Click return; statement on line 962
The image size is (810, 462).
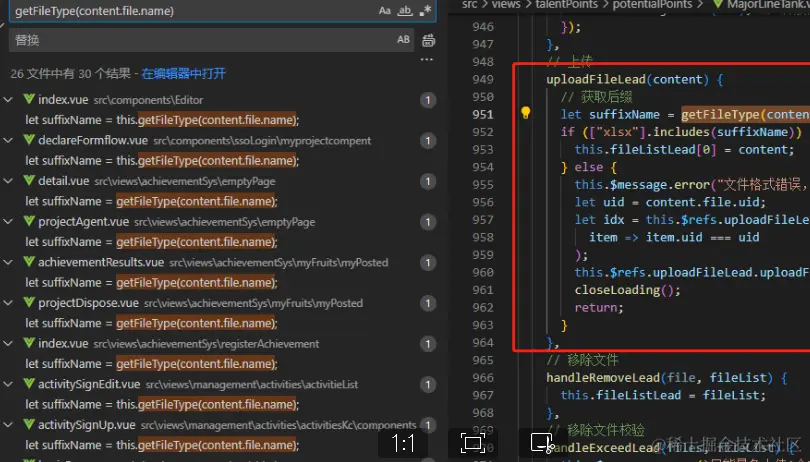[599, 307]
